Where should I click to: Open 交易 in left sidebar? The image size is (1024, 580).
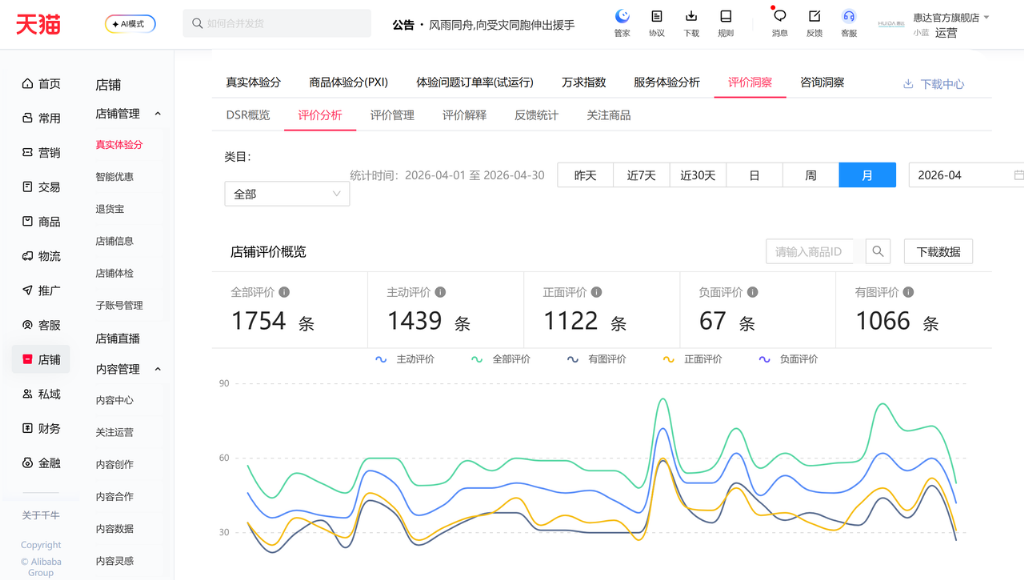click(41, 187)
